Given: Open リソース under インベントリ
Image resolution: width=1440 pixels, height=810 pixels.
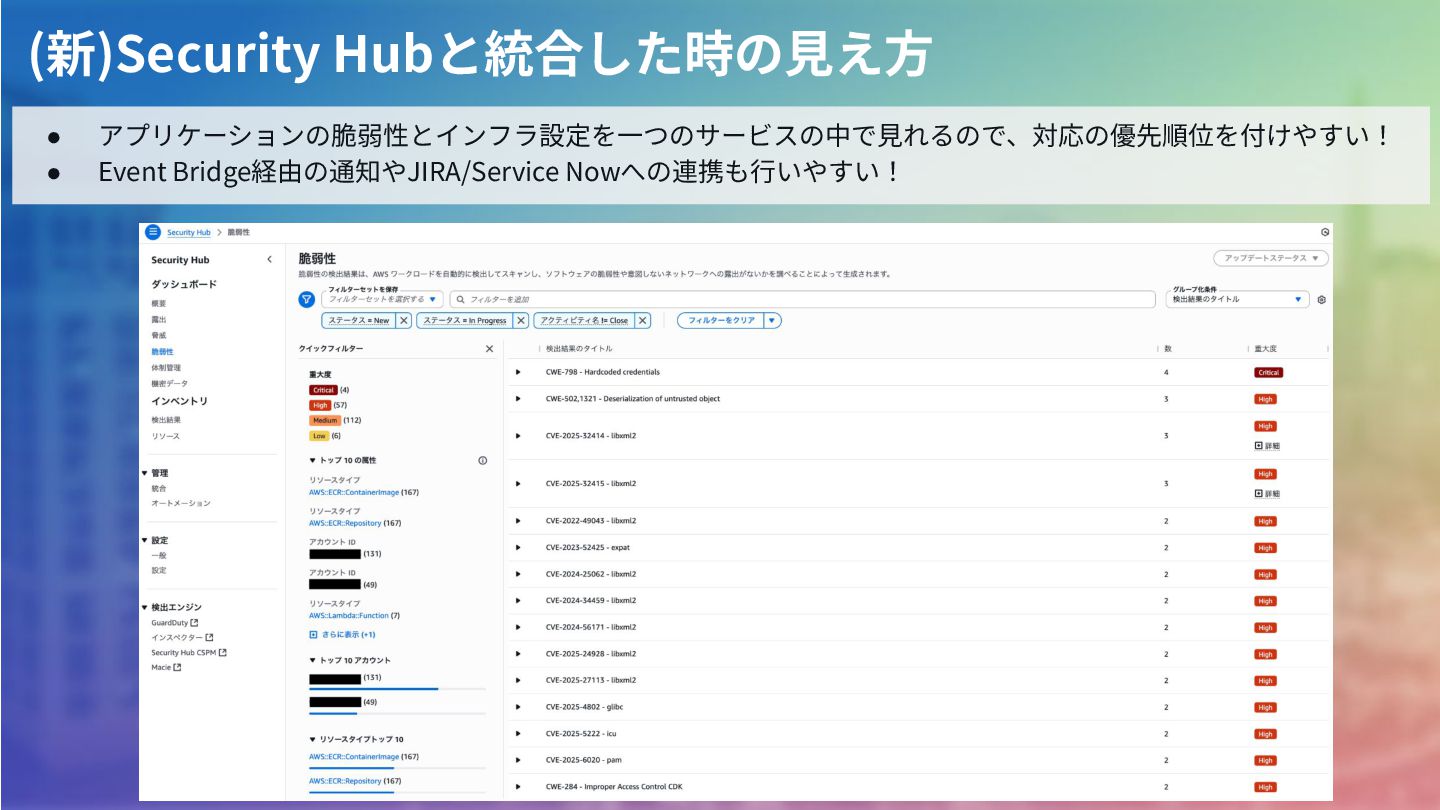Looking at the screenshot, I should 166,436.
